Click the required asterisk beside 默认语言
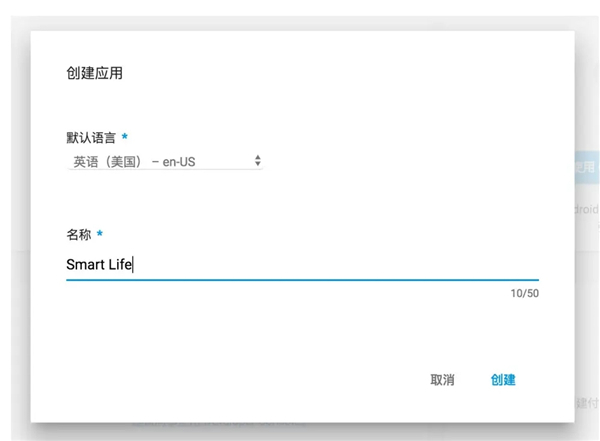 pos(125,137)
